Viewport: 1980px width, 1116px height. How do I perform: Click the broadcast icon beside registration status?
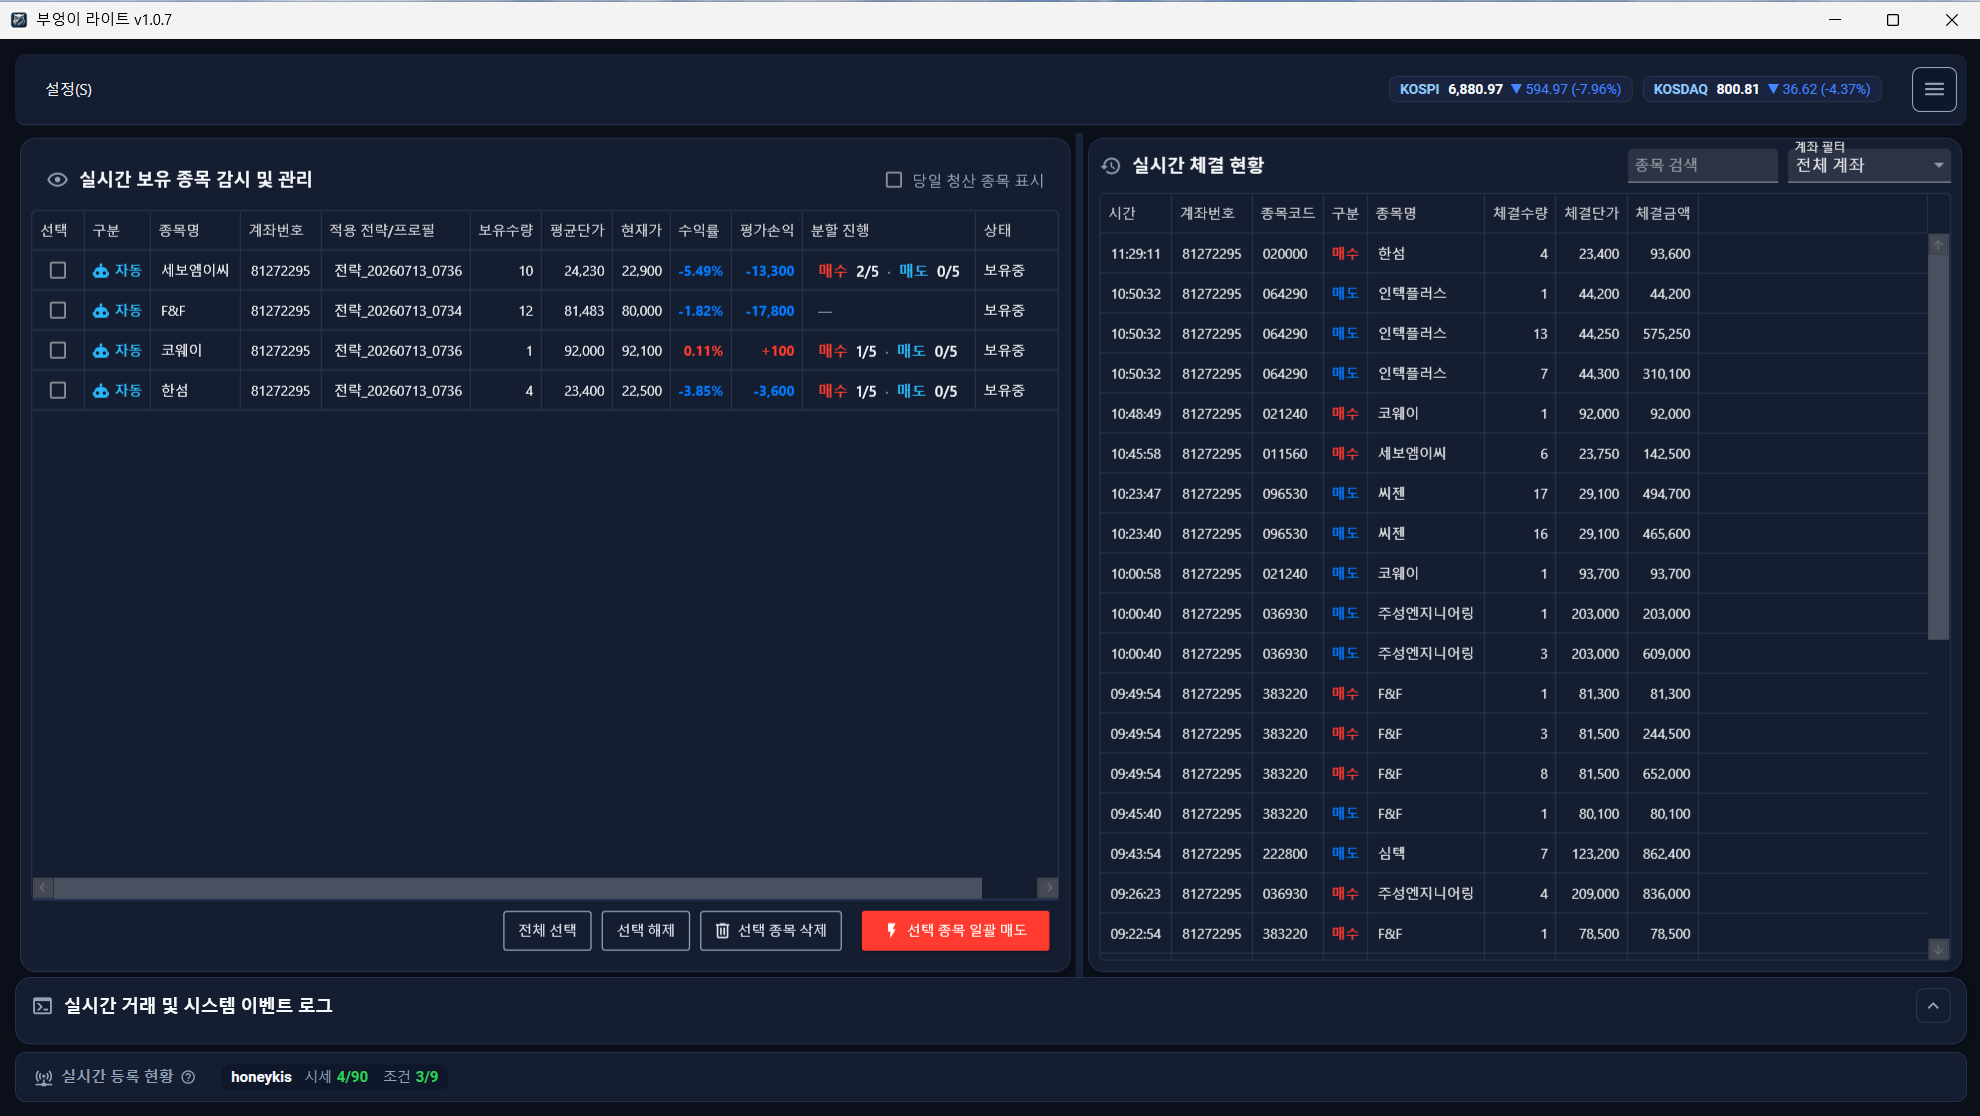43,1077
